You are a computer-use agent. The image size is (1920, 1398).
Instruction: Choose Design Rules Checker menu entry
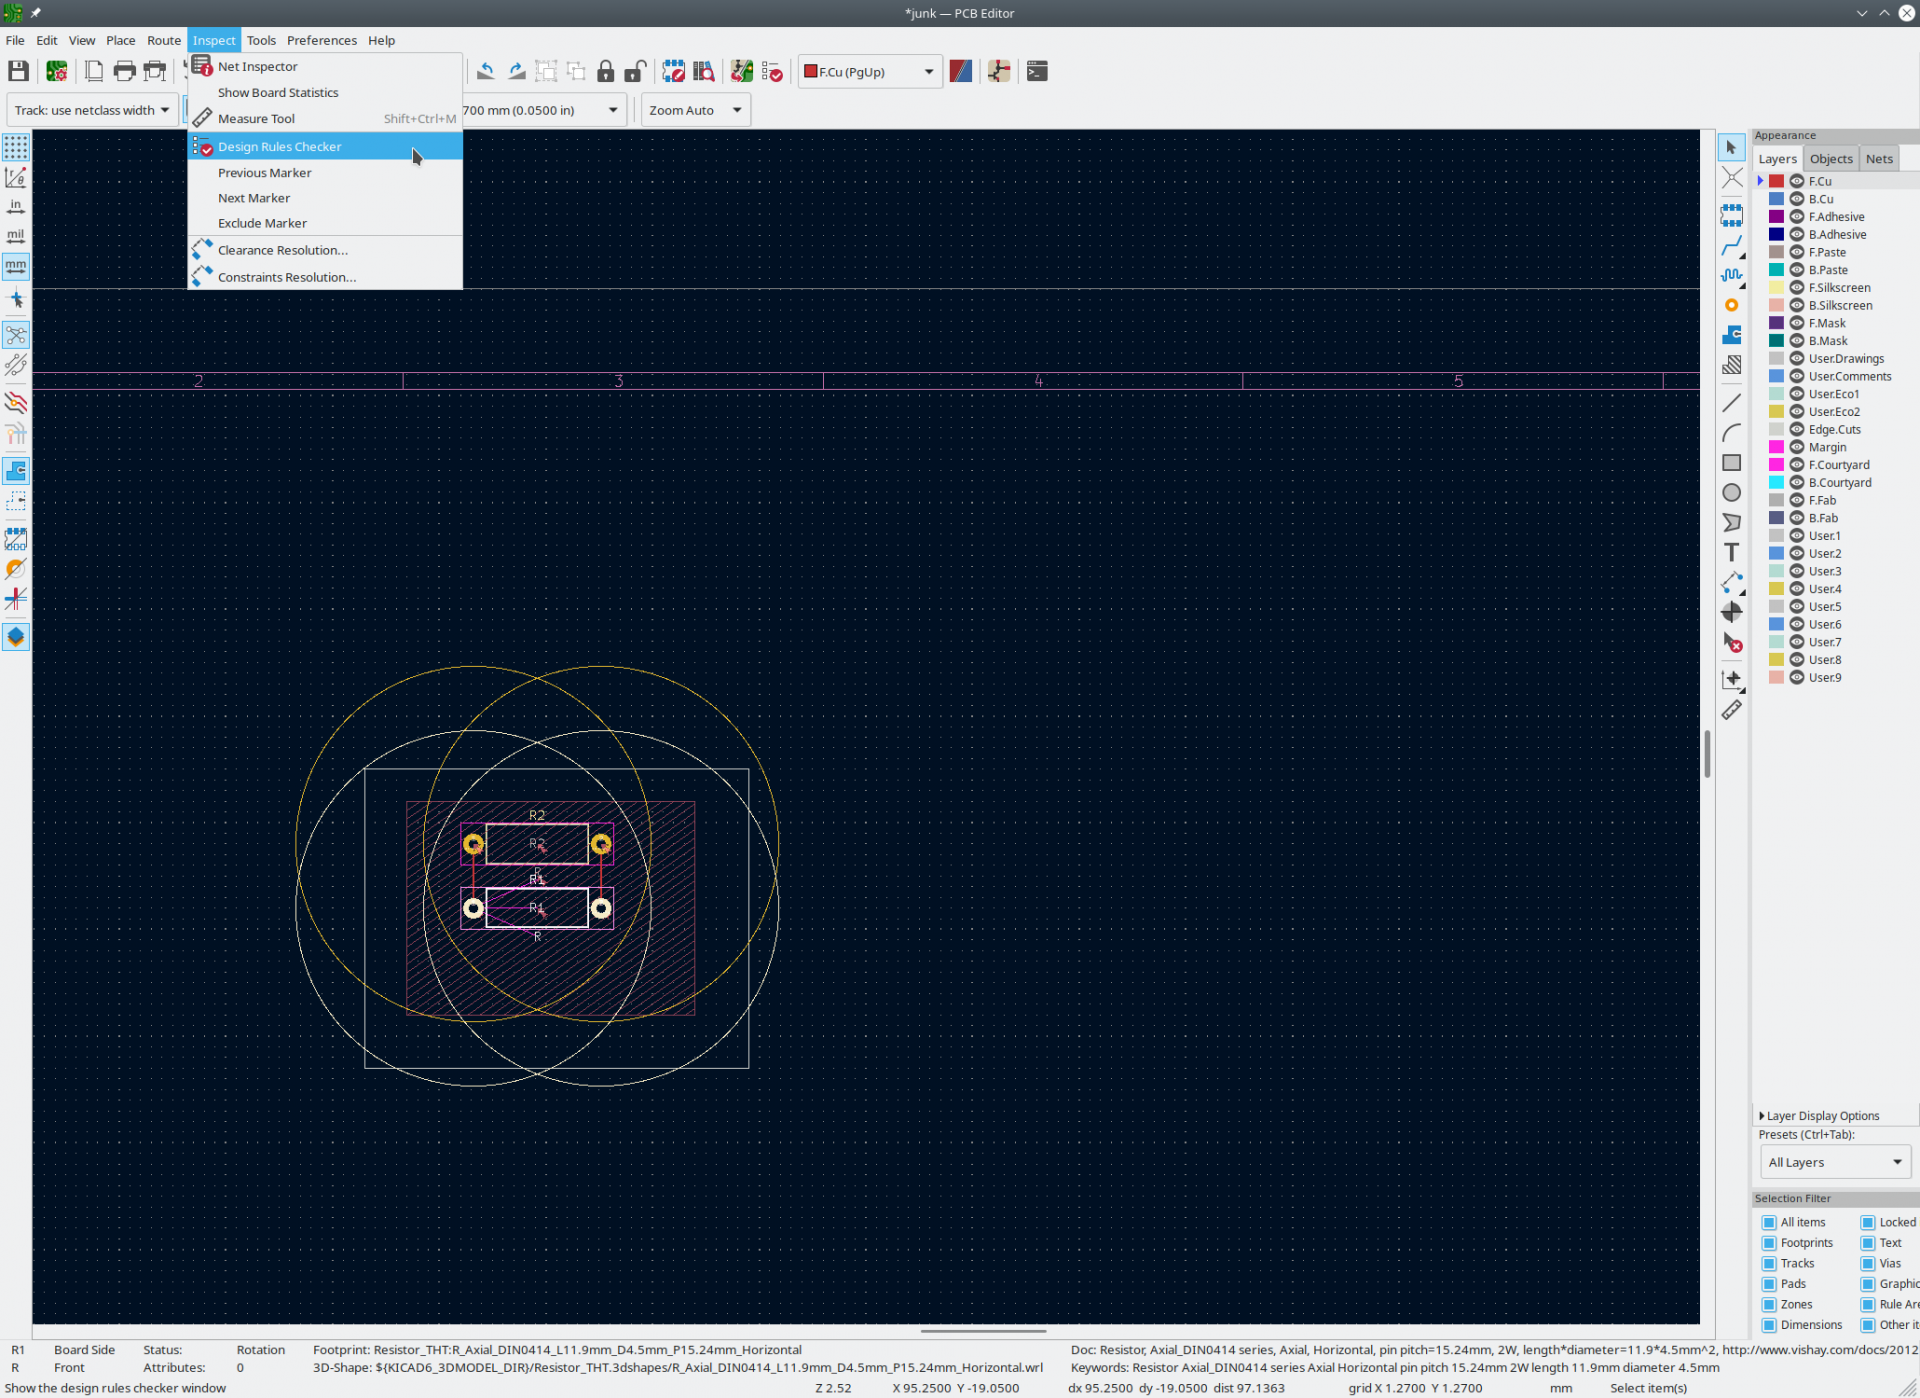tap(280, 147)
